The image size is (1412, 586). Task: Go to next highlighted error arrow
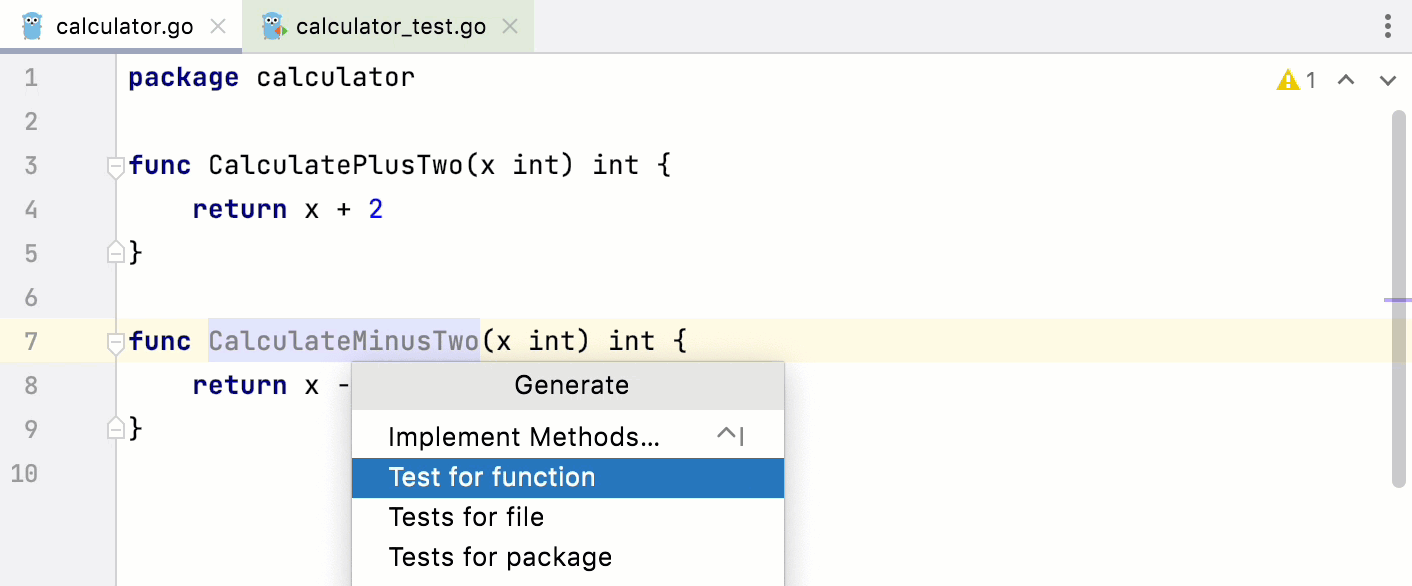(1387, 80)
